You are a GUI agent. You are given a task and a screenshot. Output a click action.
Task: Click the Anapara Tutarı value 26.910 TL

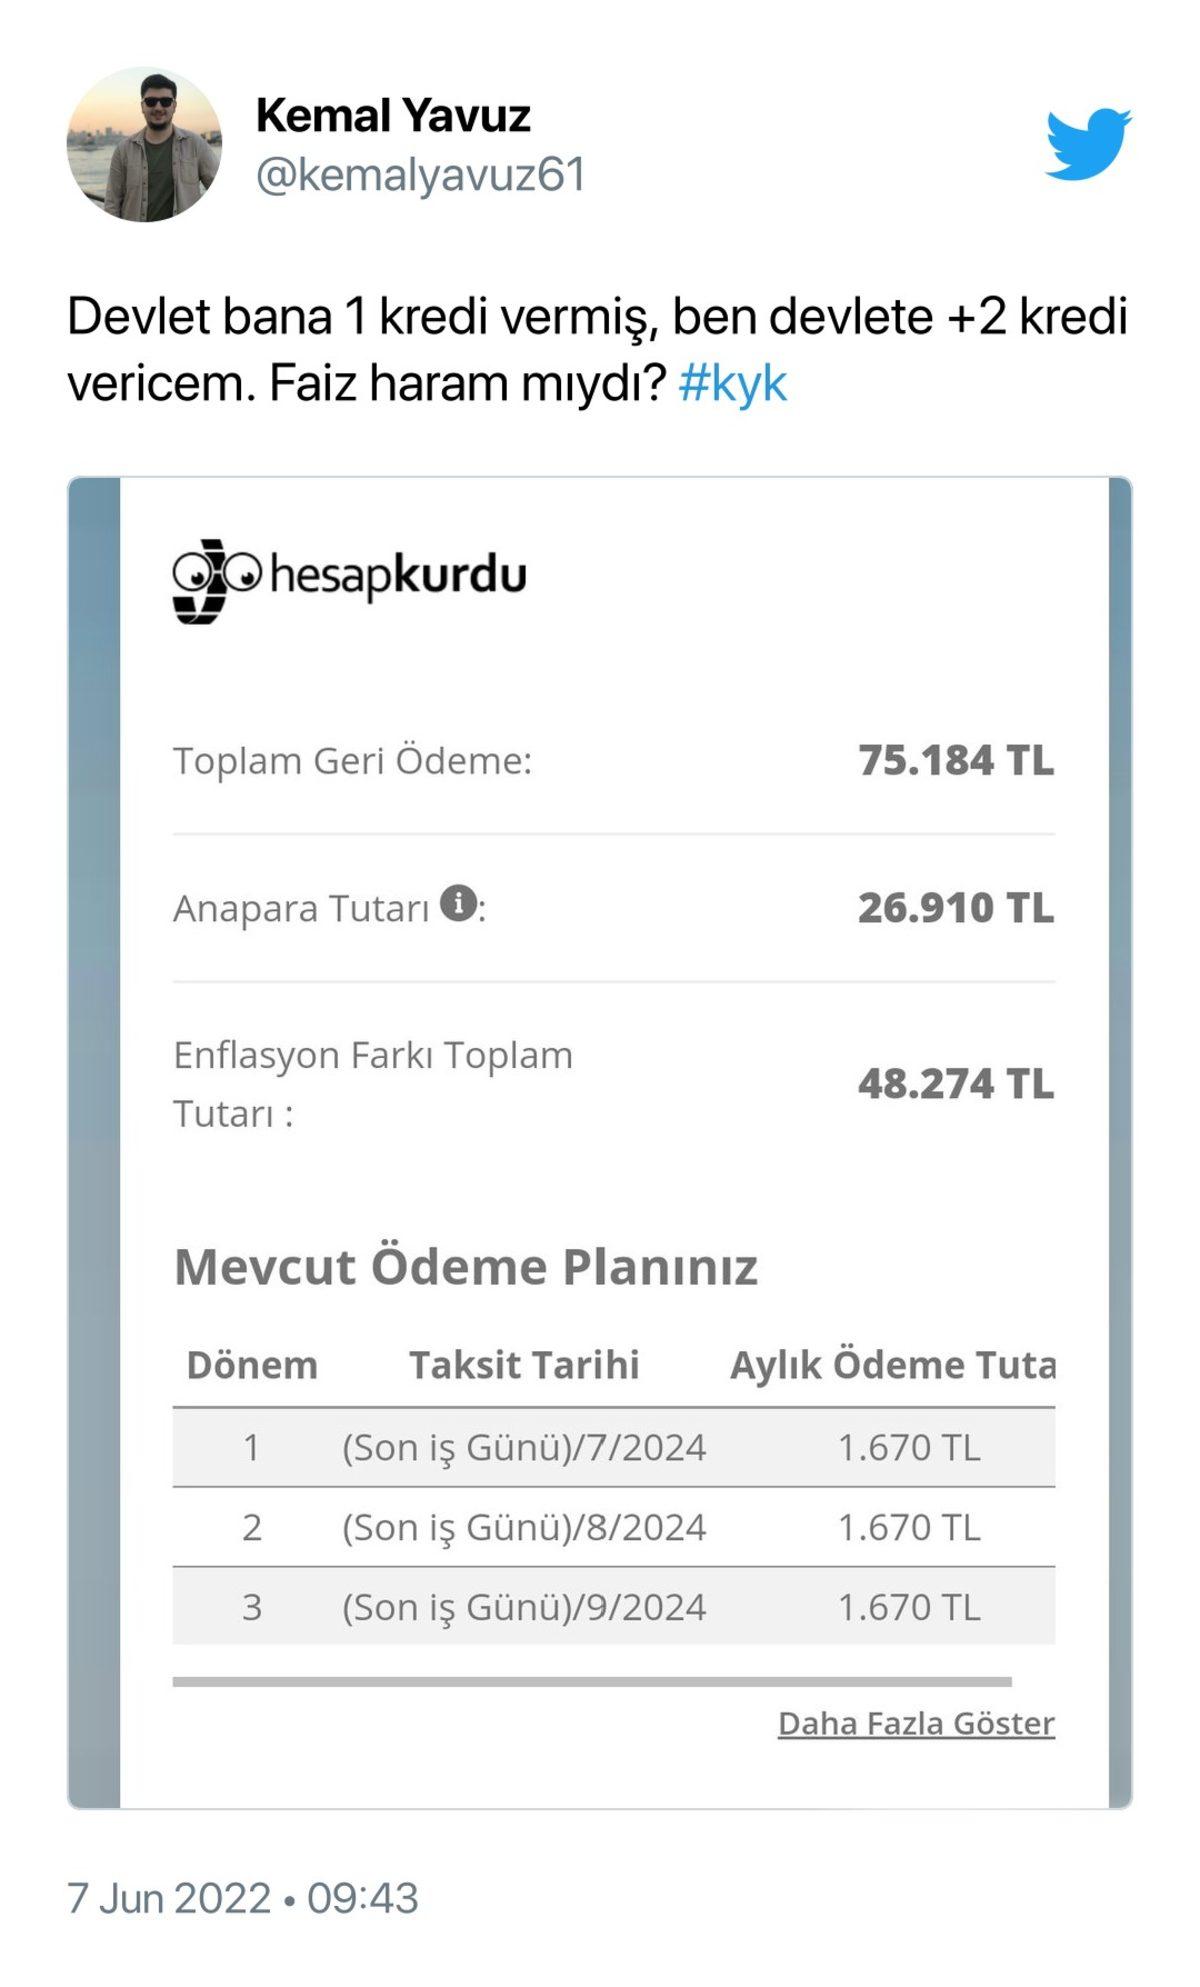955,908
